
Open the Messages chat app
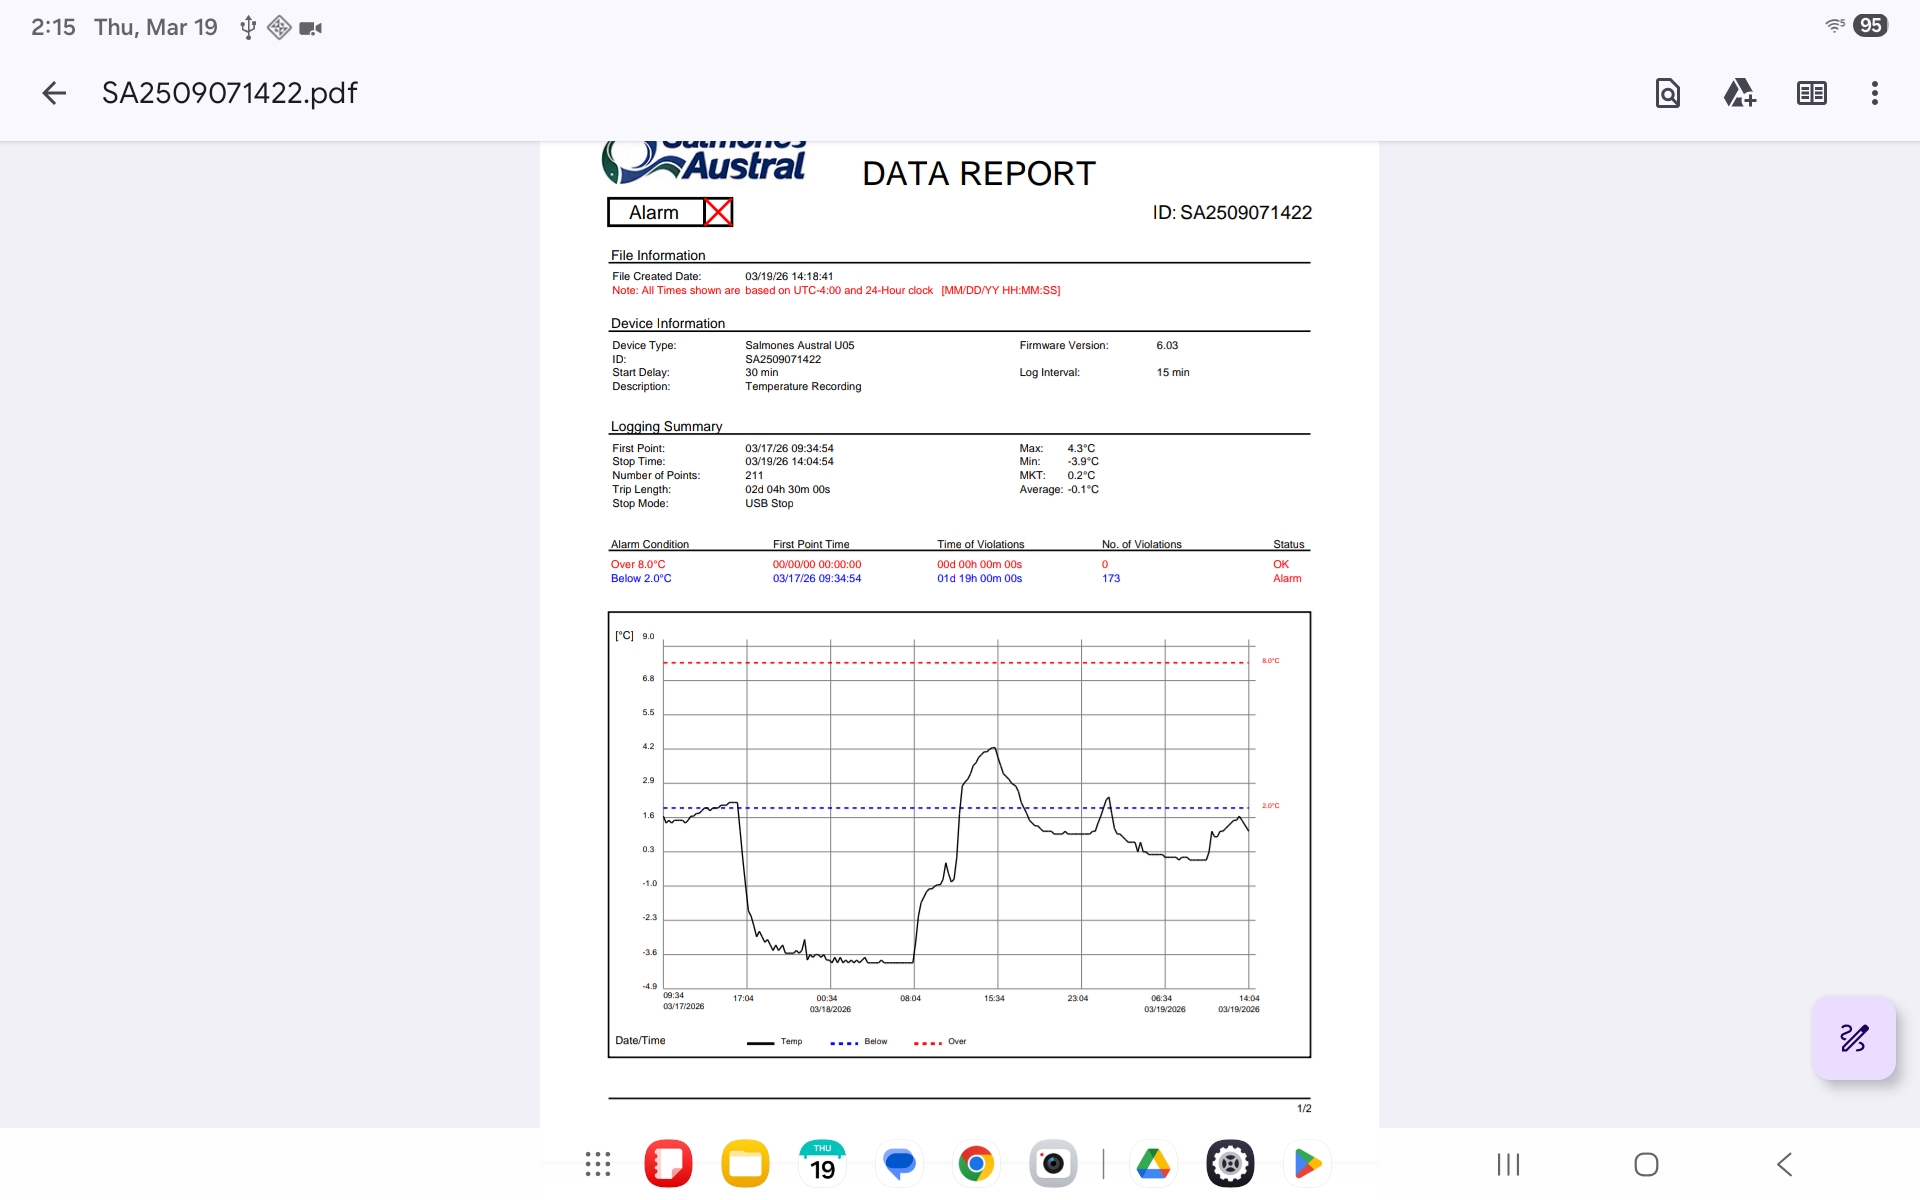(899, 1164)
